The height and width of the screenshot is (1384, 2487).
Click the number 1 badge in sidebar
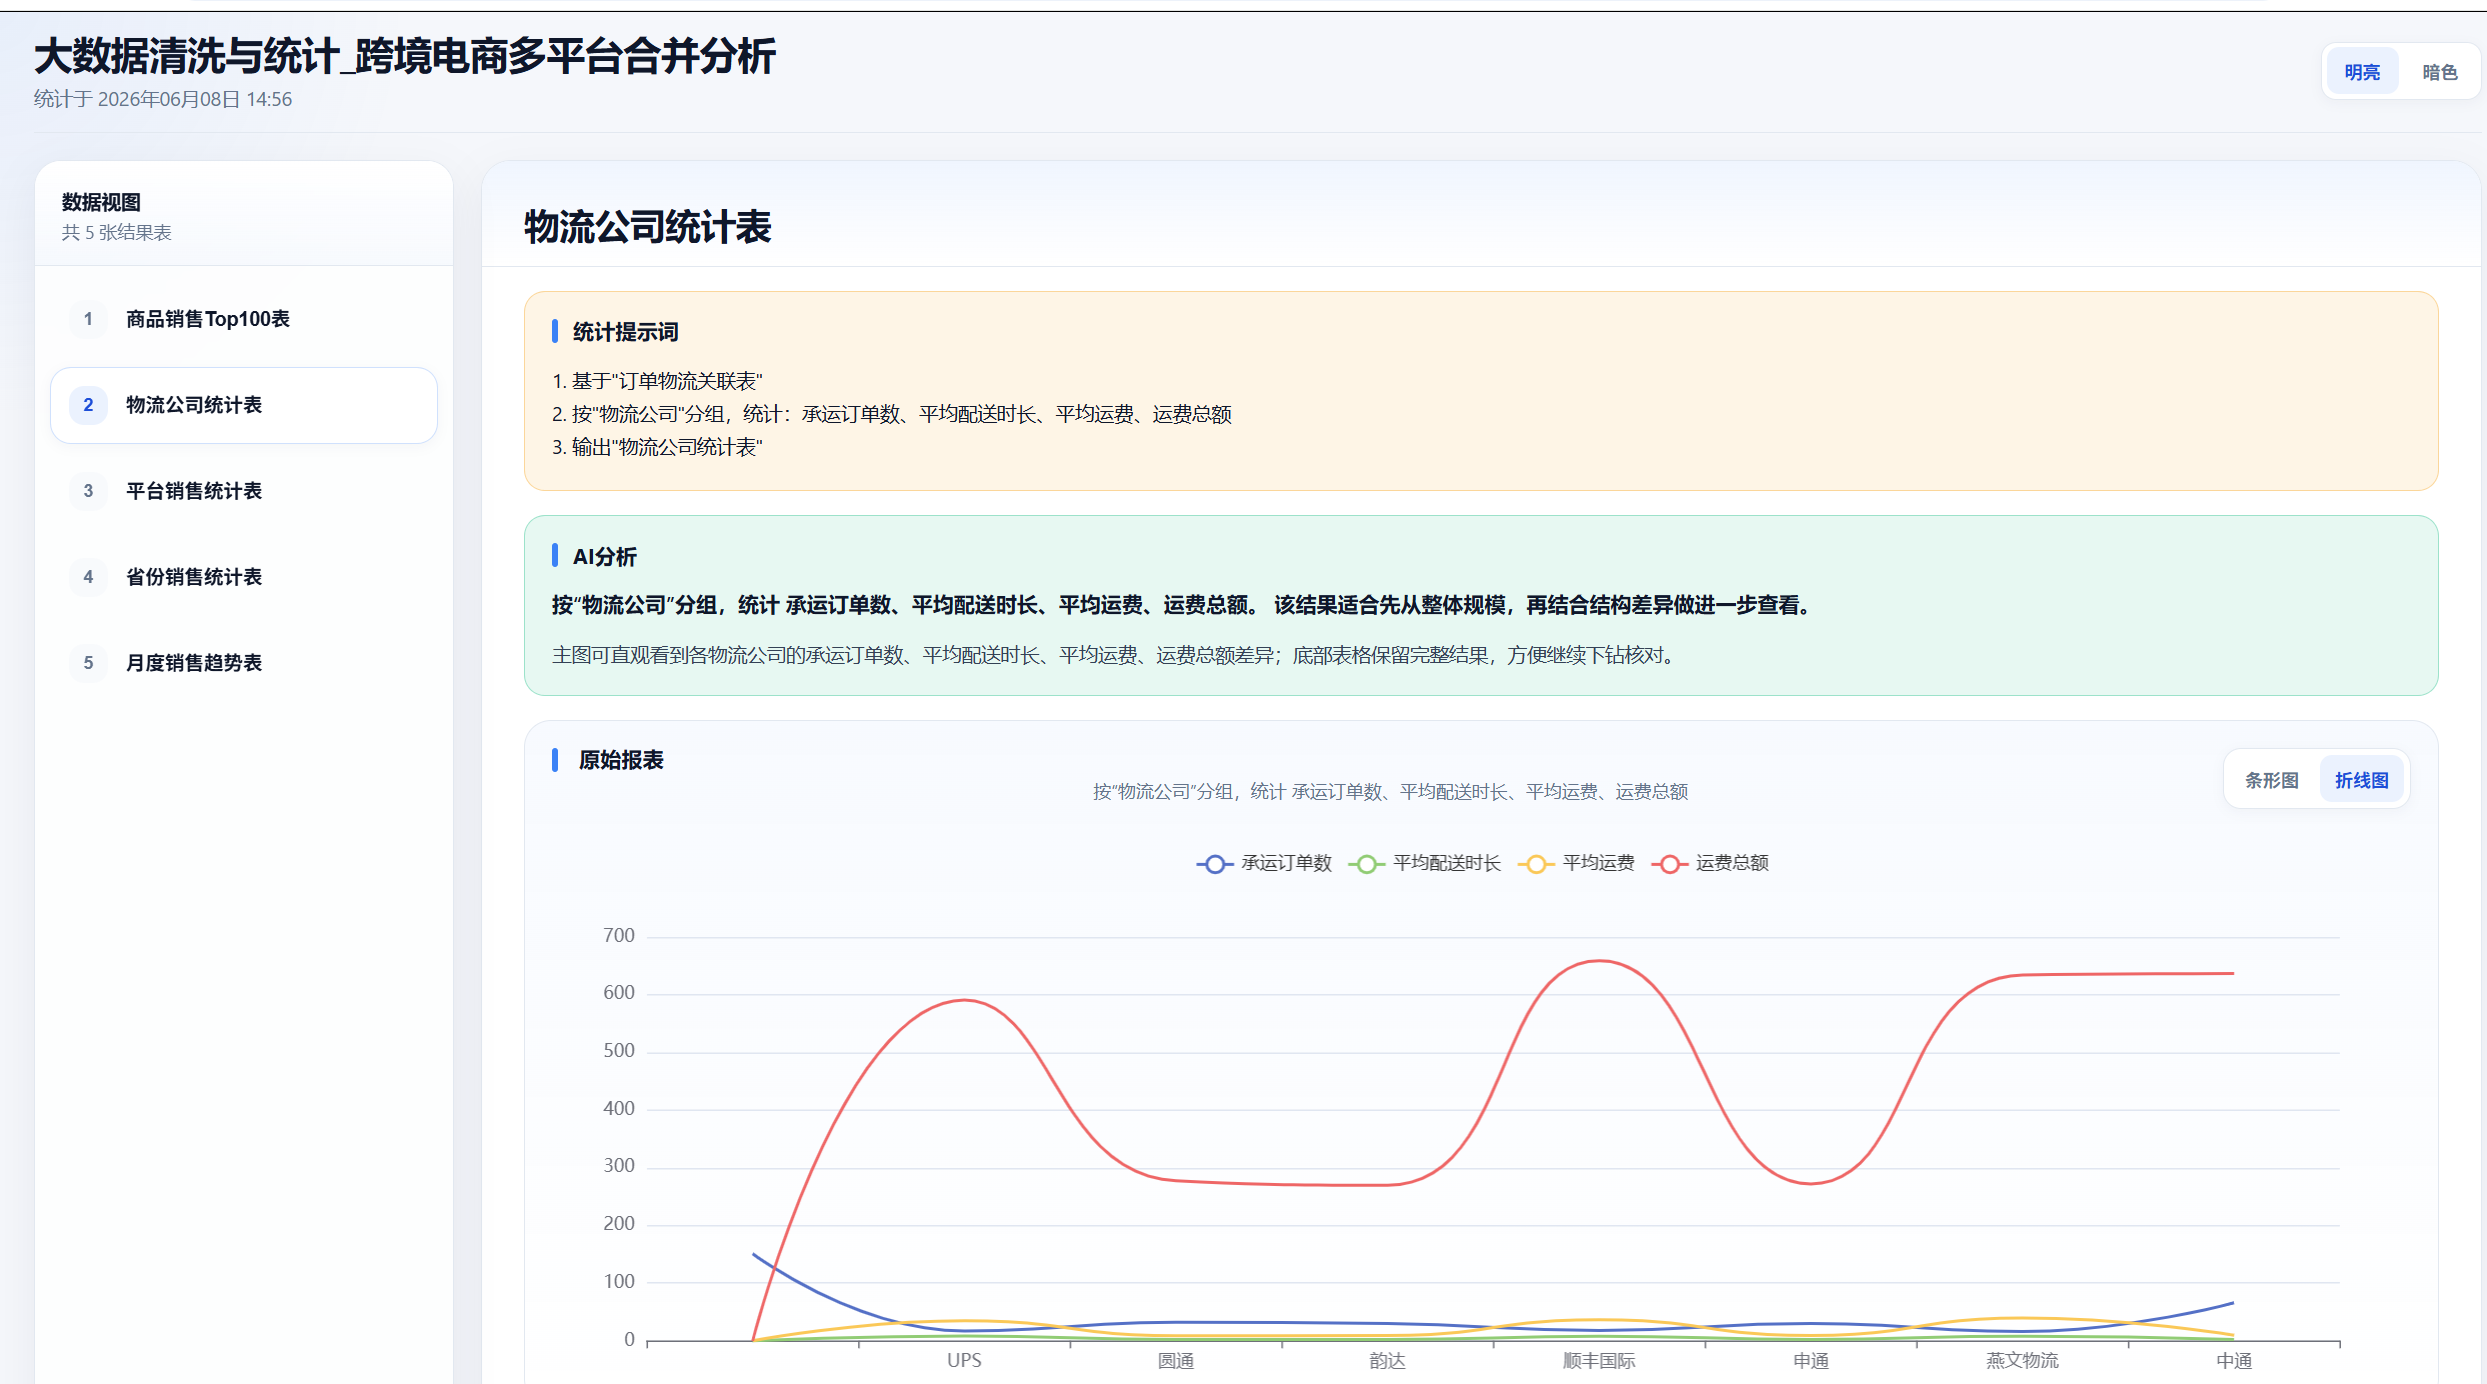(x=88, y=319)
